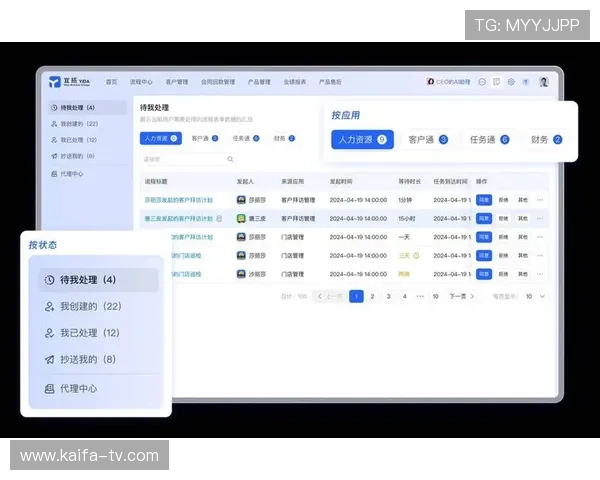600x480 pixels.
Task: Click the paper plane icon of enlarged 抄送我的 (8)
Action: [49, 359]
